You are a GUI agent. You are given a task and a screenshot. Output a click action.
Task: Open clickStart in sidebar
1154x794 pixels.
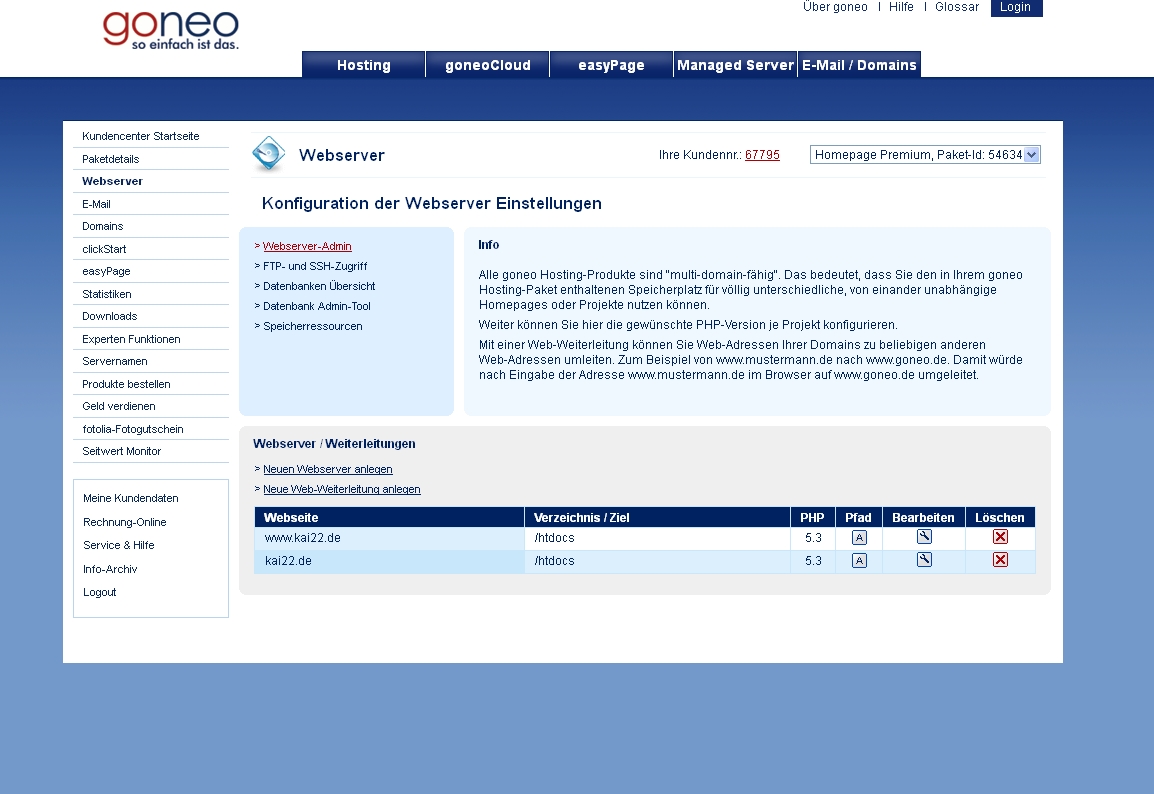tap(104, 249)
